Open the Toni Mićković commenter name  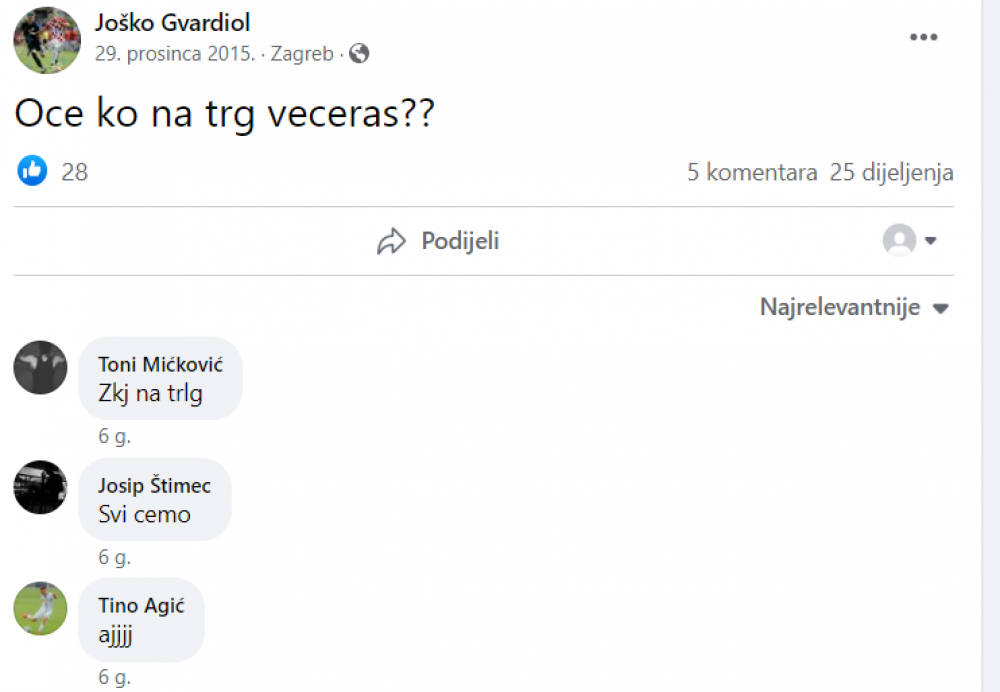click(x=160, y=364)
